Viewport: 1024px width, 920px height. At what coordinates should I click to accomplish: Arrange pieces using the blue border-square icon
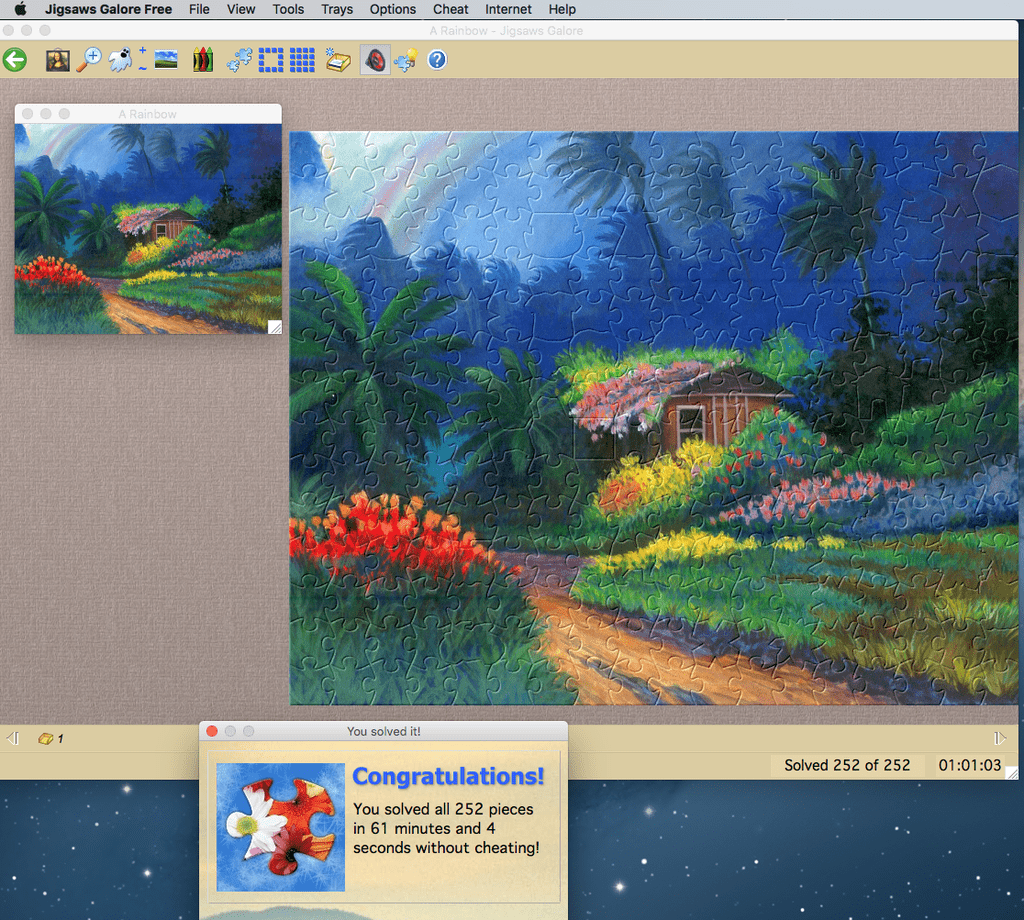270,60
